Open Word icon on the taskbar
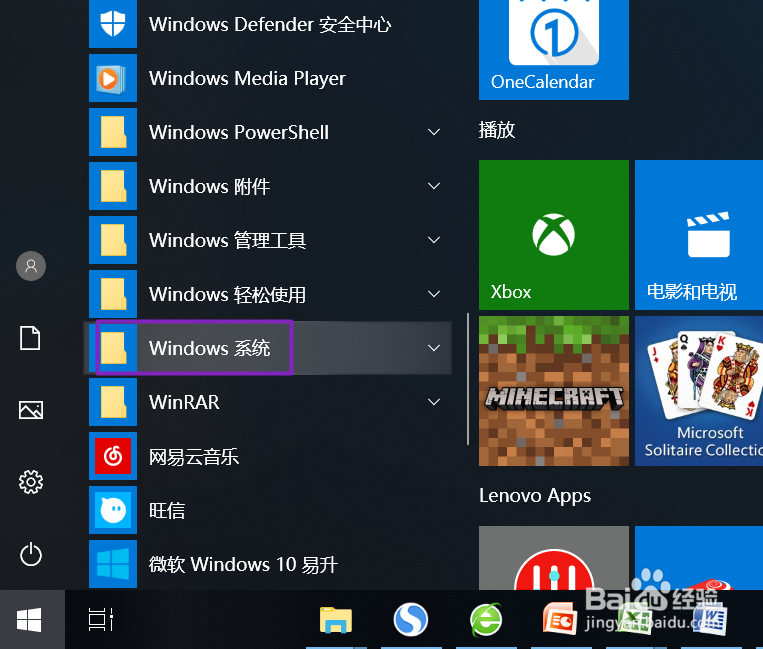 tap(710, 621)
